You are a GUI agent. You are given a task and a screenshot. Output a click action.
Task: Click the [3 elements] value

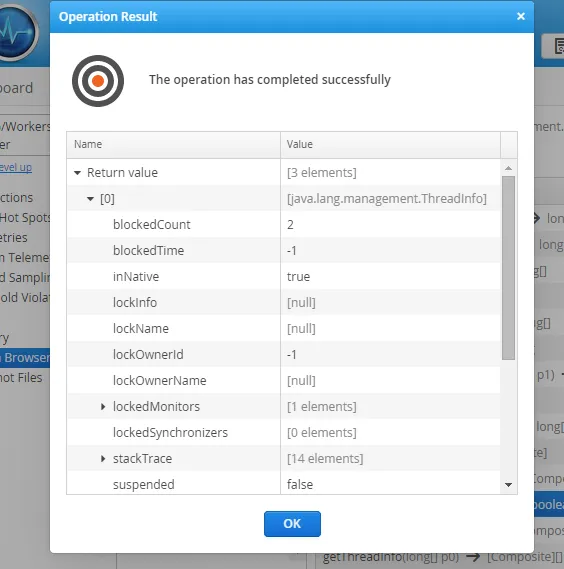[x=322, y=173]
